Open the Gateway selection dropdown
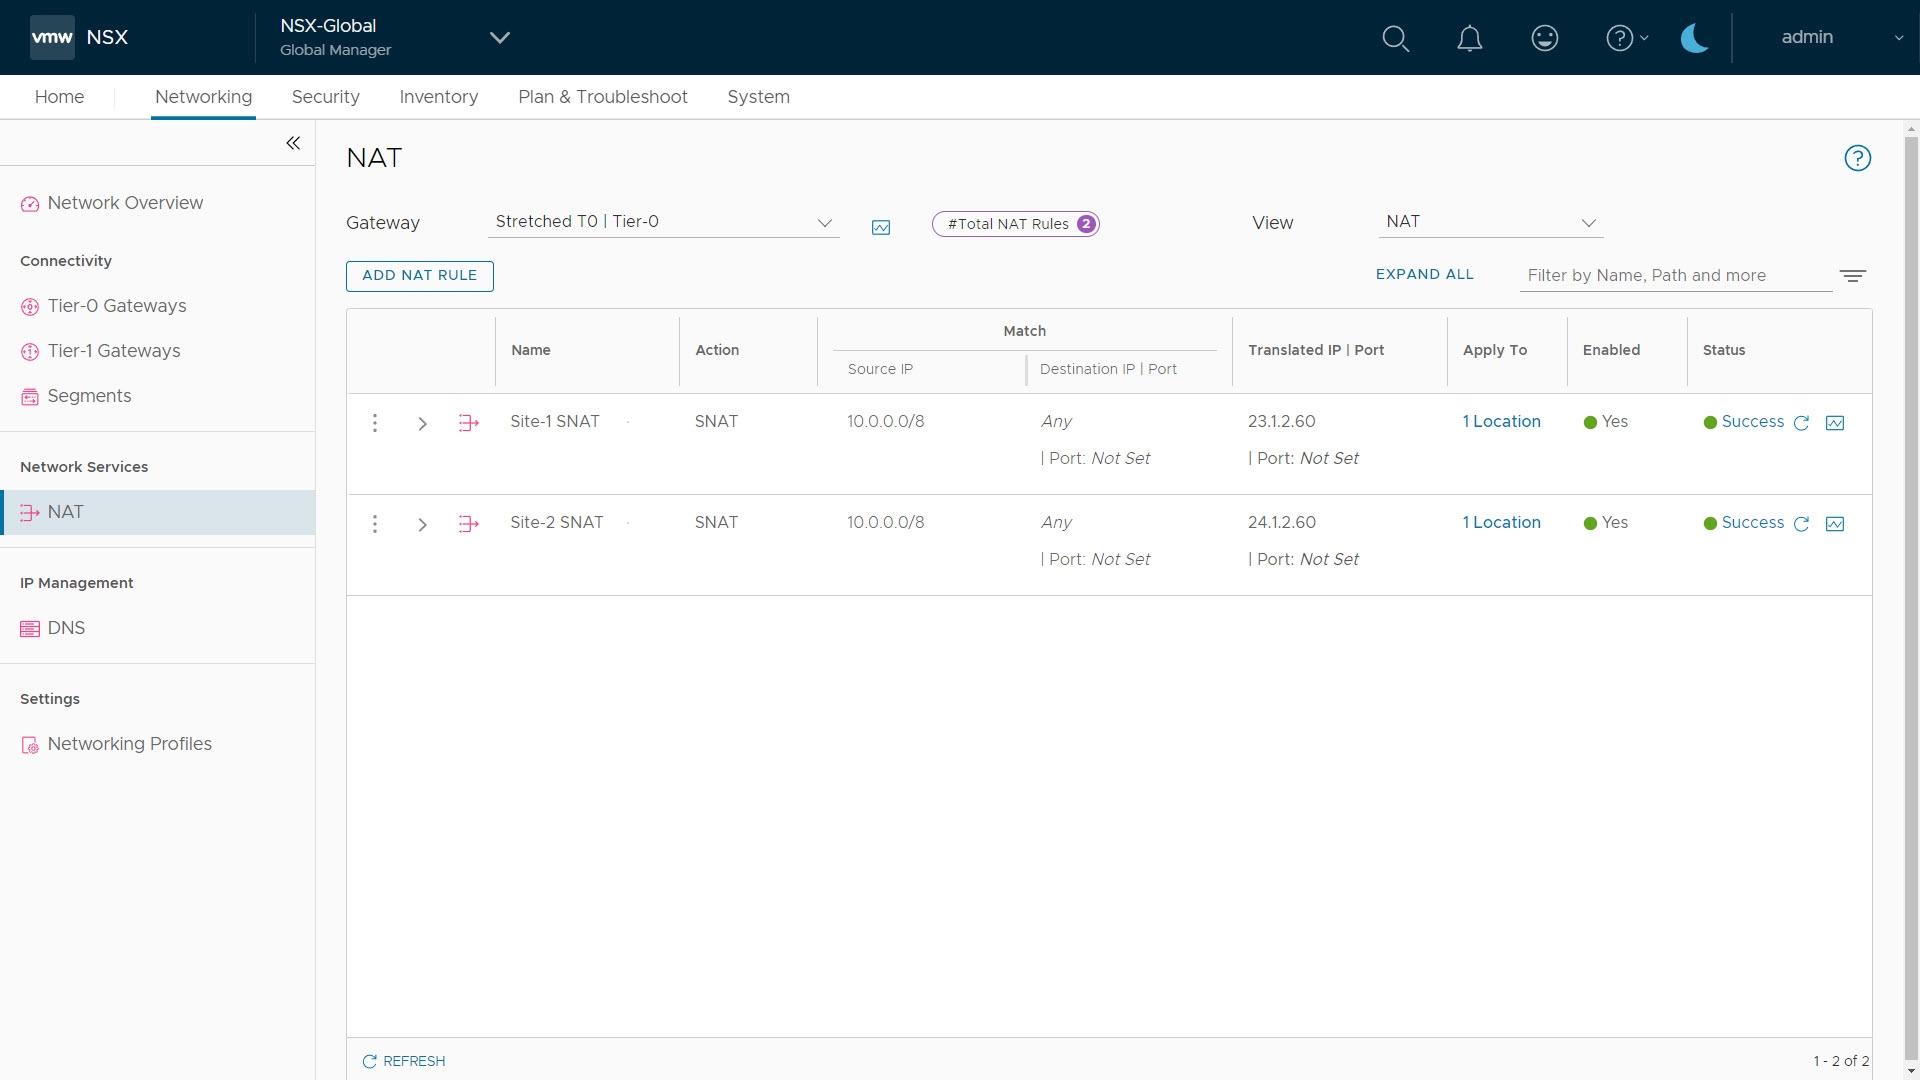 [x=663, y=222]
